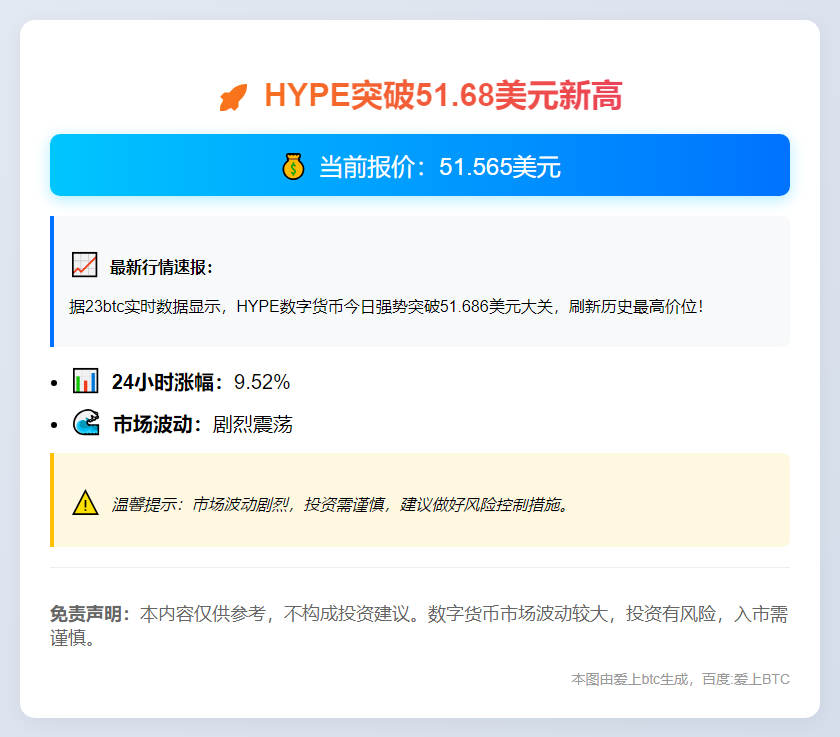Expand the 最新行情速报 section

(x=420, y=280)
